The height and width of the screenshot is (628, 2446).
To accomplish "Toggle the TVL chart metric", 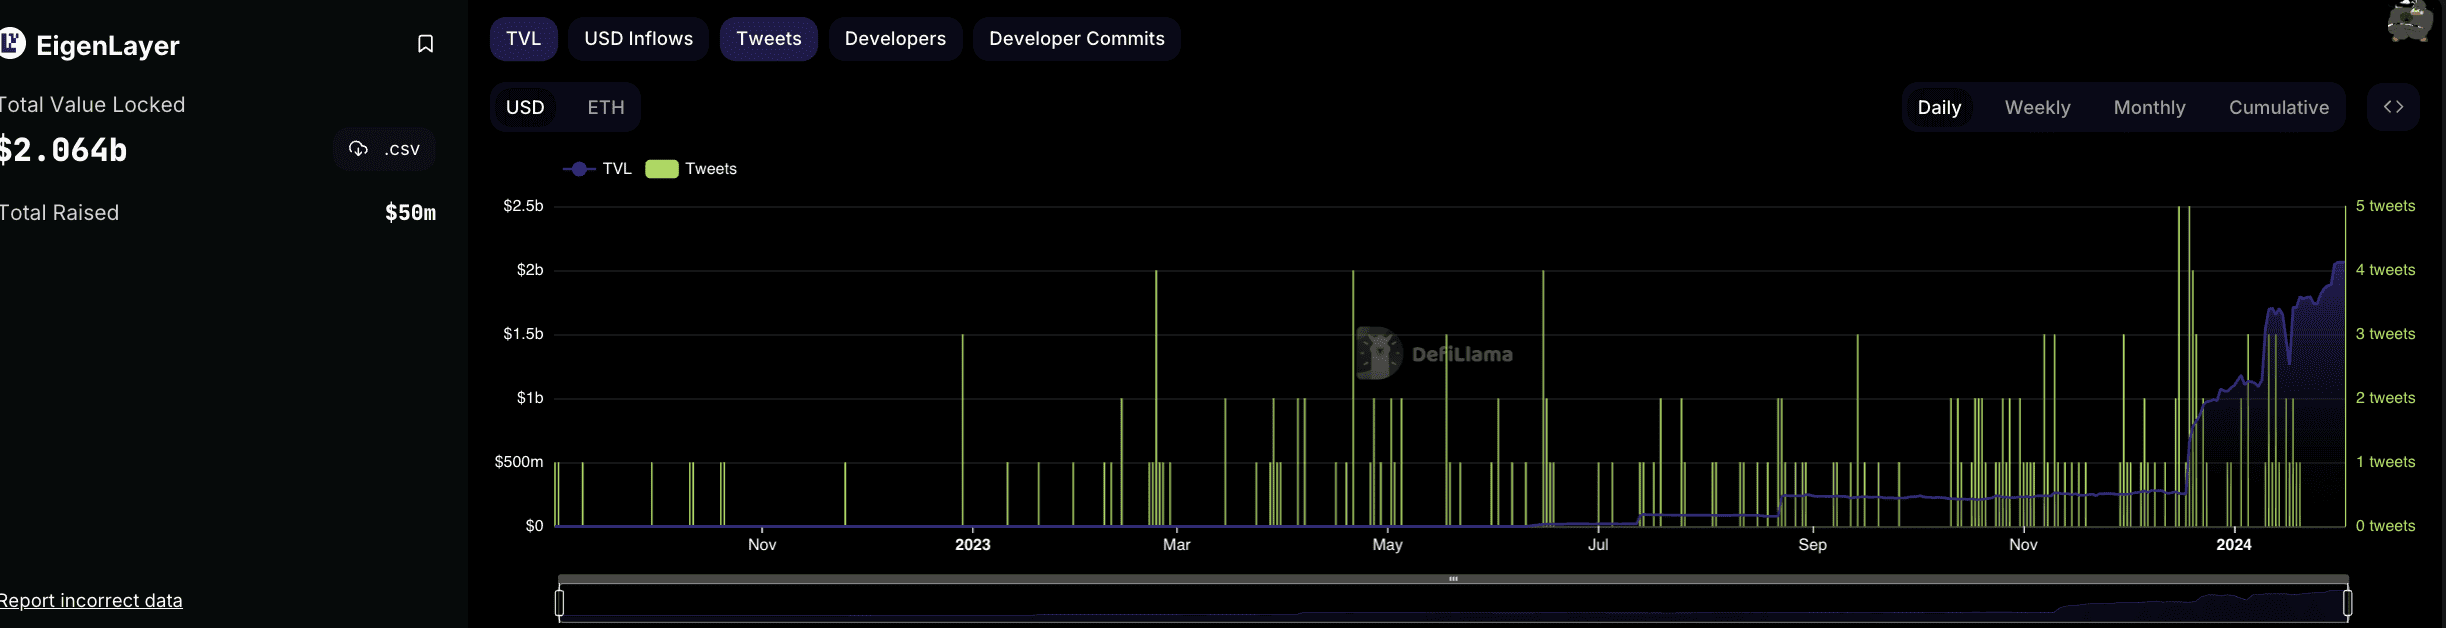I will point(523,39).
